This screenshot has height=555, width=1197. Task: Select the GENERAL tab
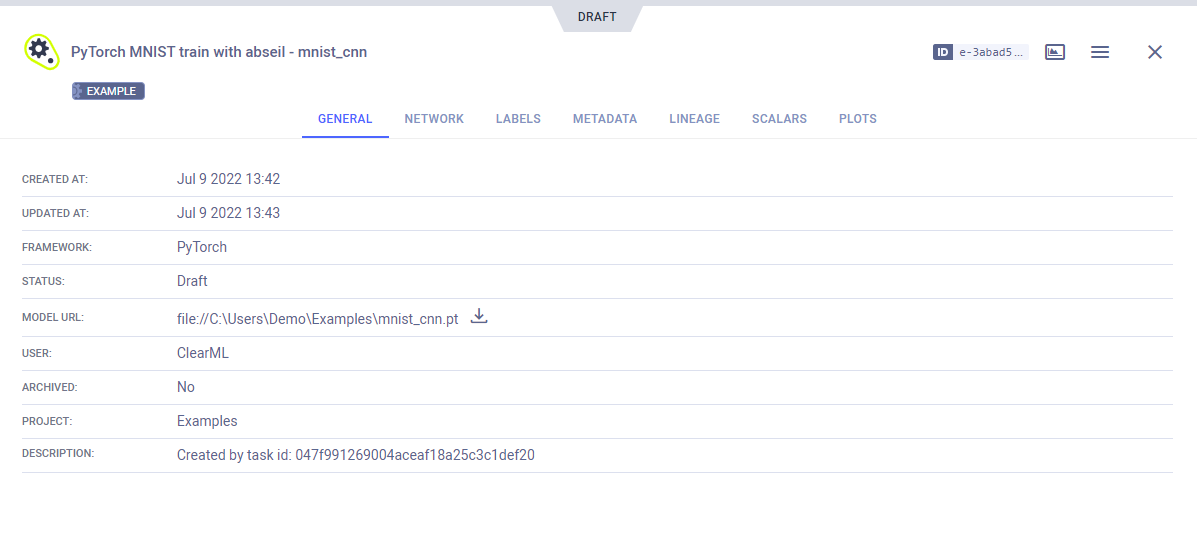point(345,119)
